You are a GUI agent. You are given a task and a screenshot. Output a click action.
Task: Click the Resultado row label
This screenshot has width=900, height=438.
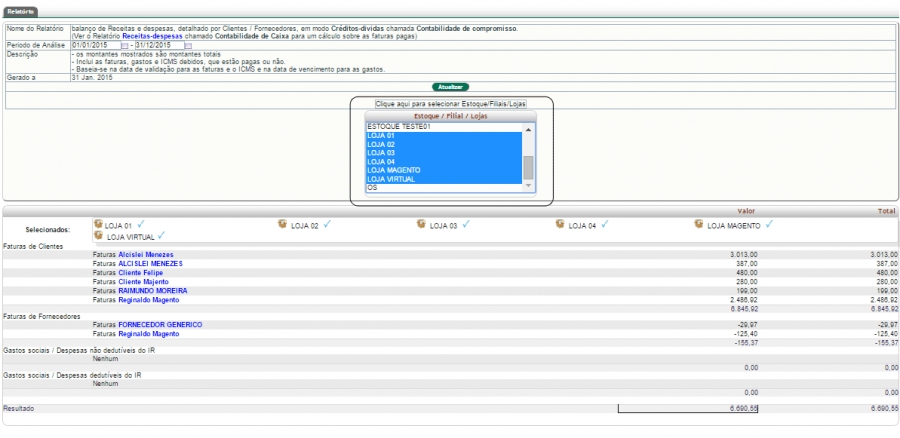coord(19,408)
